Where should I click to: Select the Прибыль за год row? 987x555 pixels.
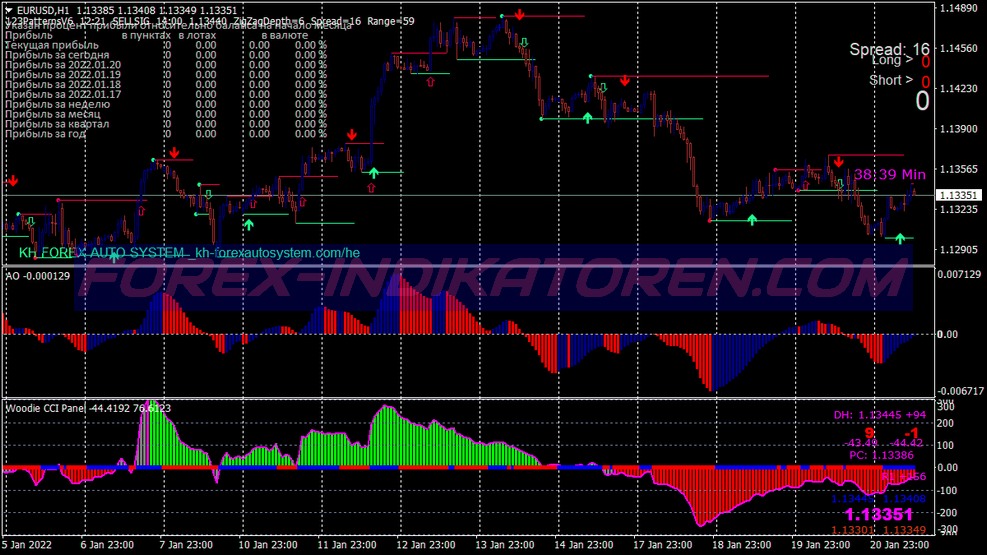pyautogui.click(x=166, y=134)
